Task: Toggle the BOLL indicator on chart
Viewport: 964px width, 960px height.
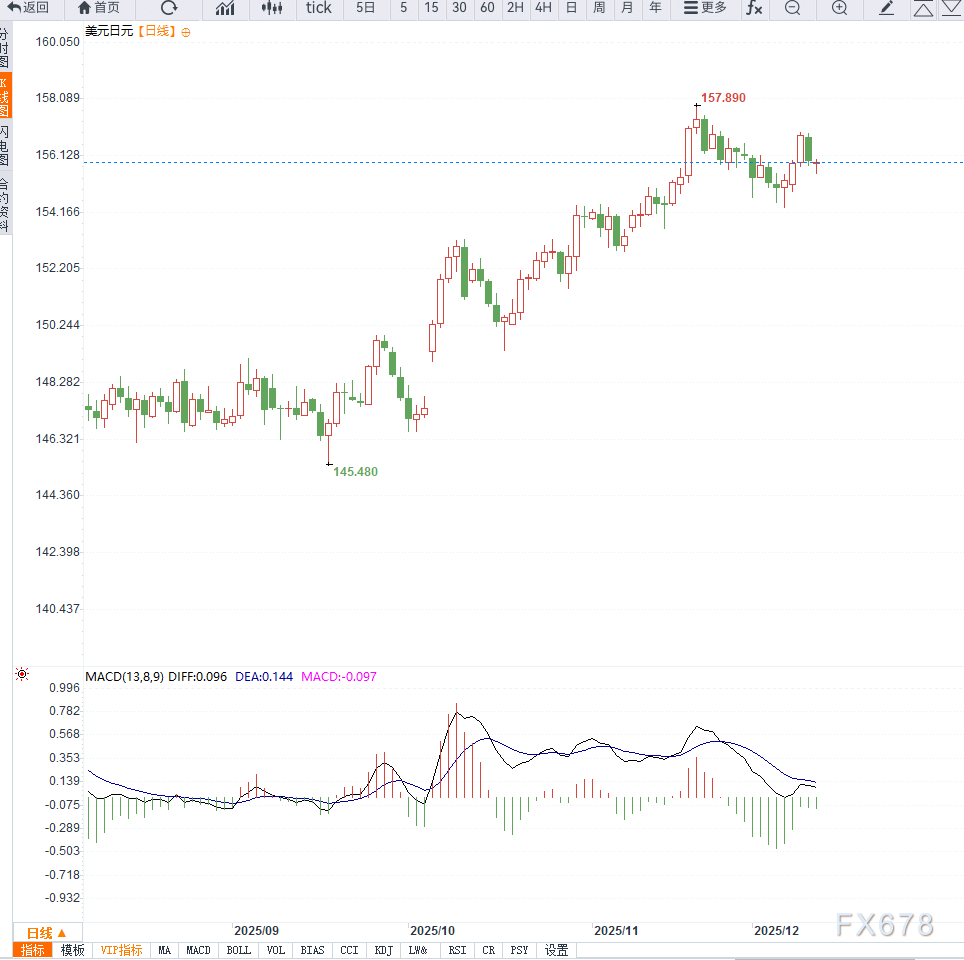Action: (238, 950)
